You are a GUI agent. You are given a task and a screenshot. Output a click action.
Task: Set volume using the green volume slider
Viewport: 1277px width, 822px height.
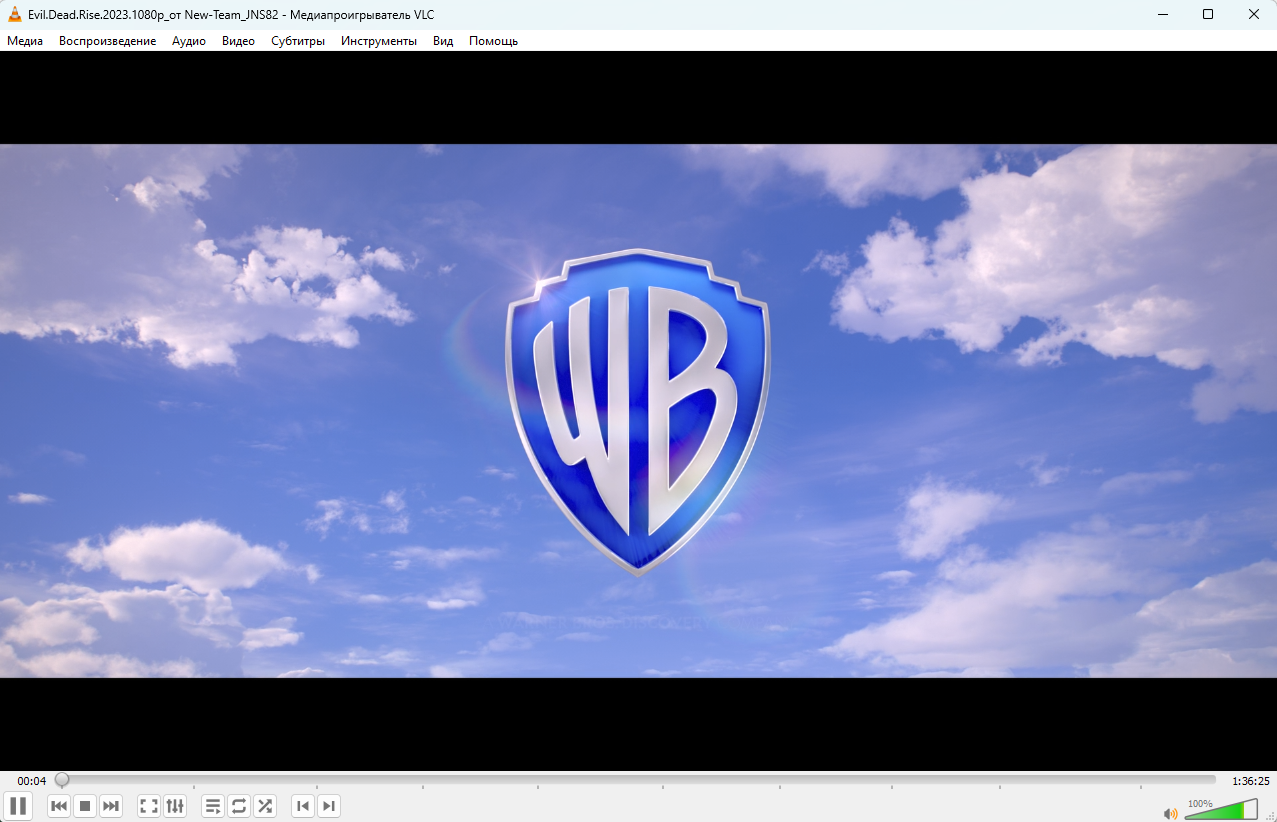point(1221,810)
